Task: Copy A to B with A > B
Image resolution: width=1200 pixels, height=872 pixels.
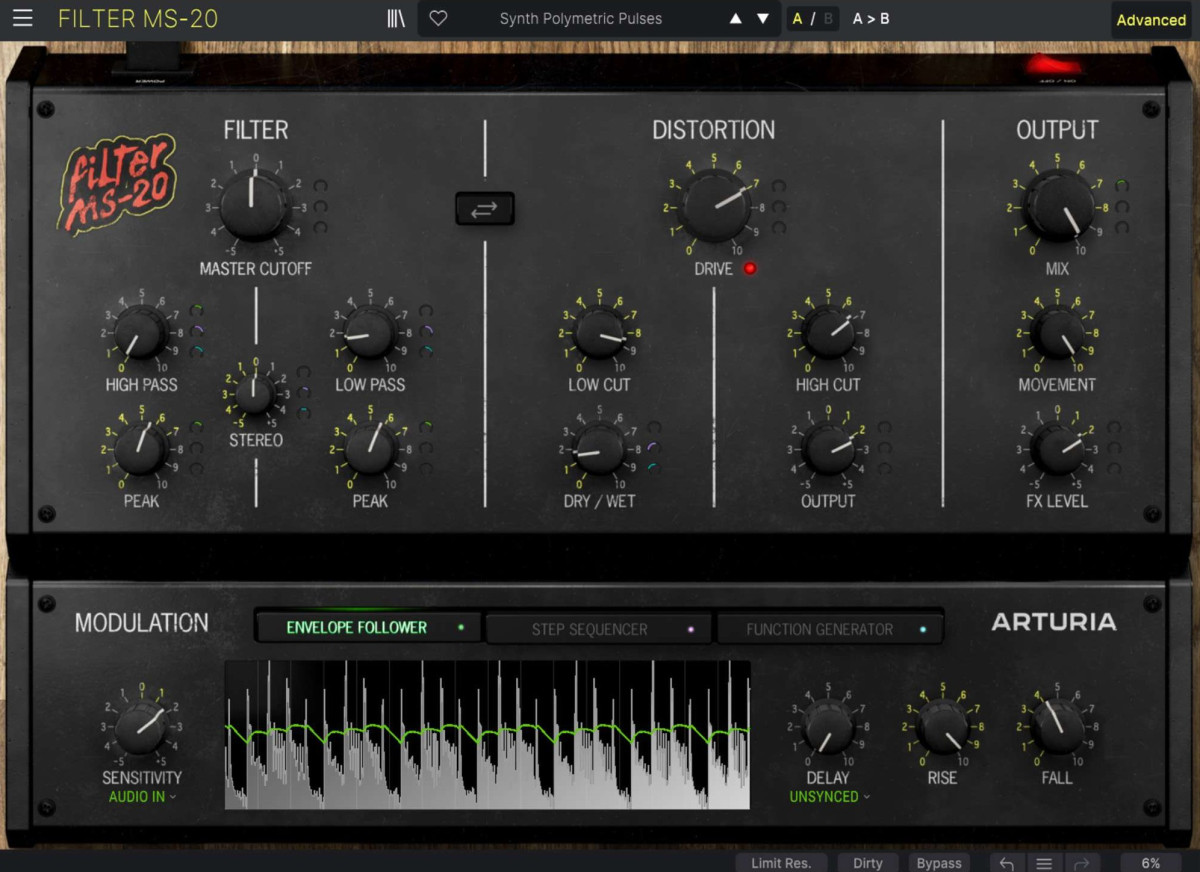Action: click(x=870, y=18)
